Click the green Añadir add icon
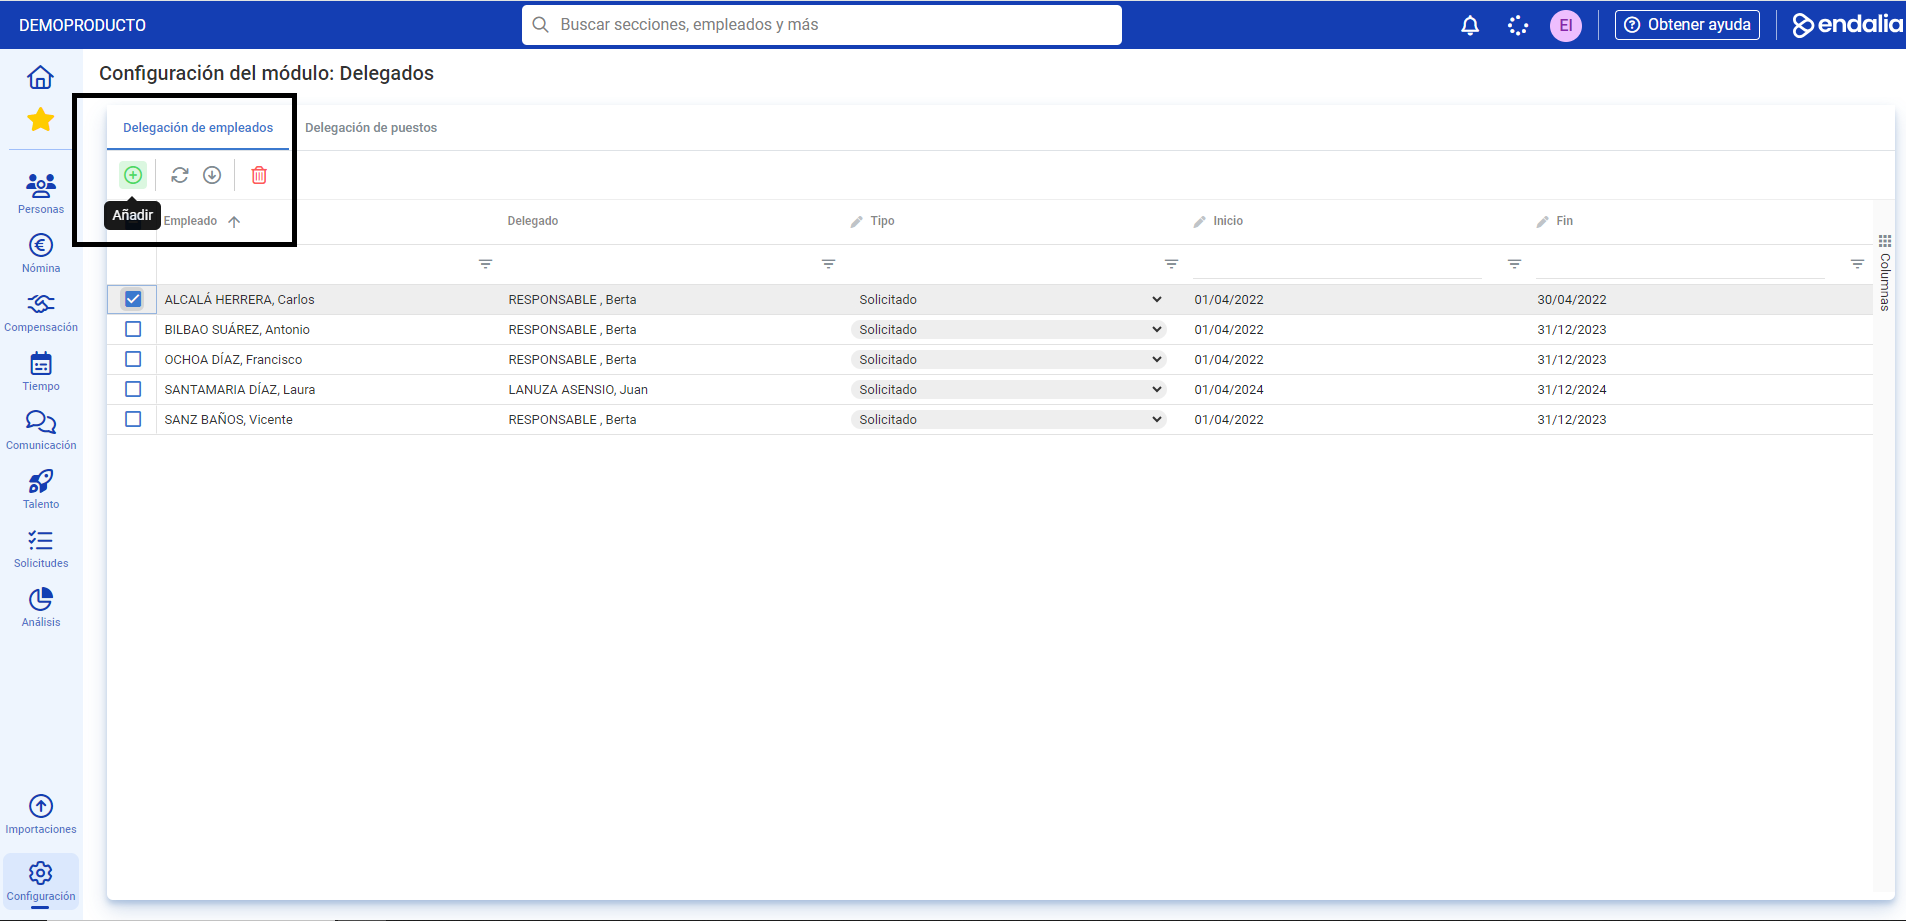Viewport: 1906px width, 921px height. (133, 175)
